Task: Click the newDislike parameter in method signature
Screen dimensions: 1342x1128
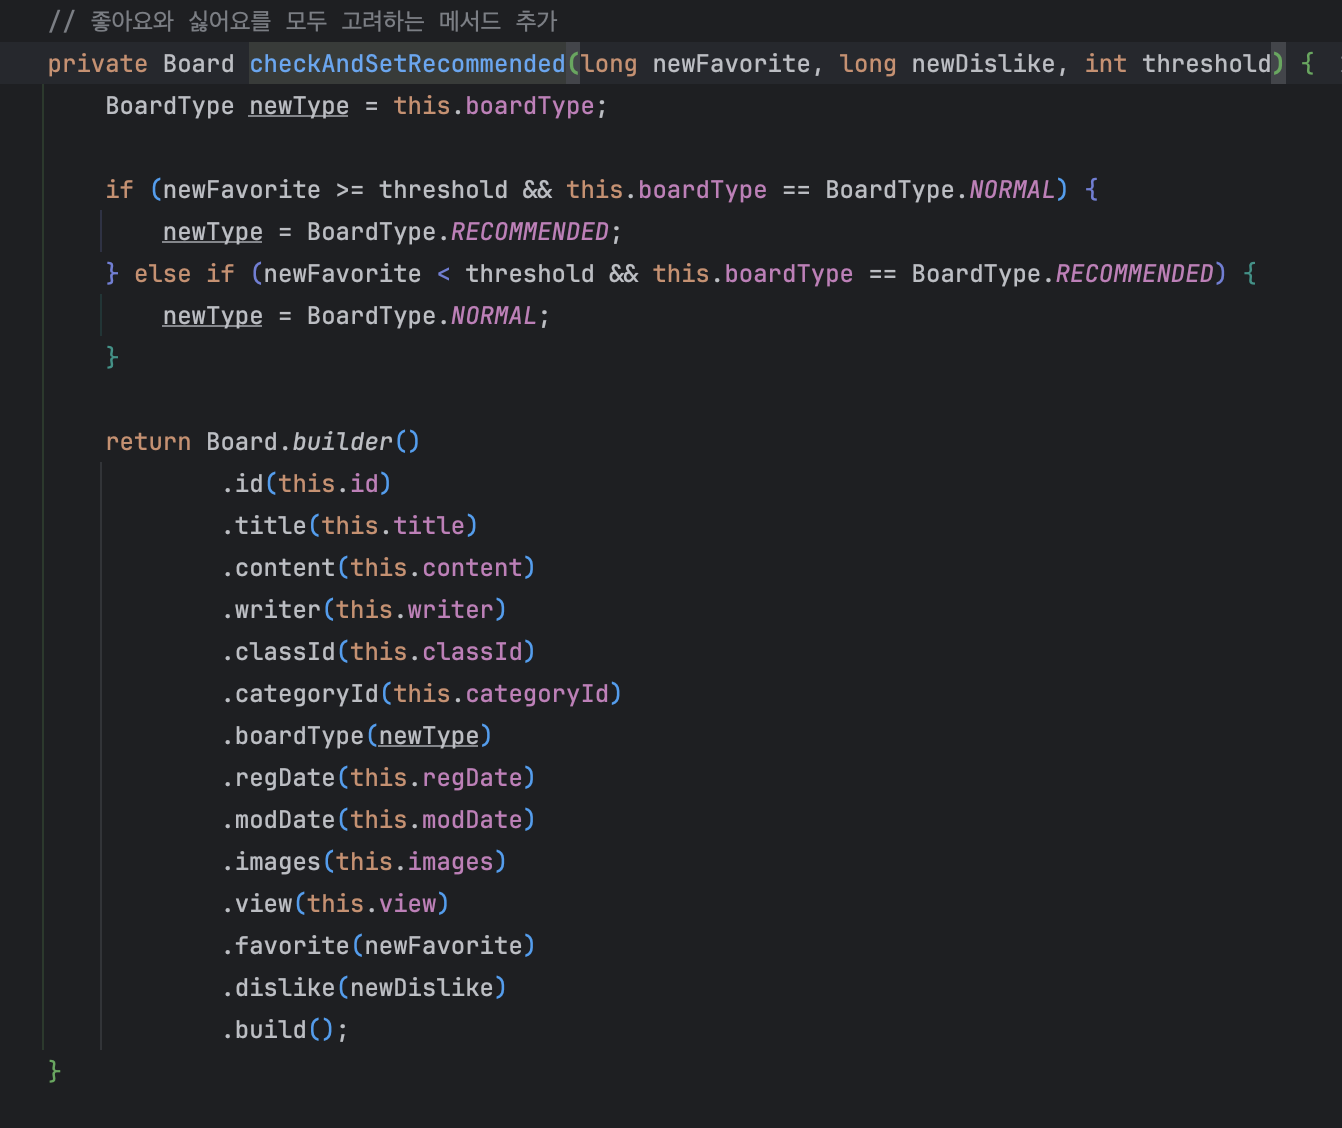Action: pyautogui.click(x=982, y=64)
